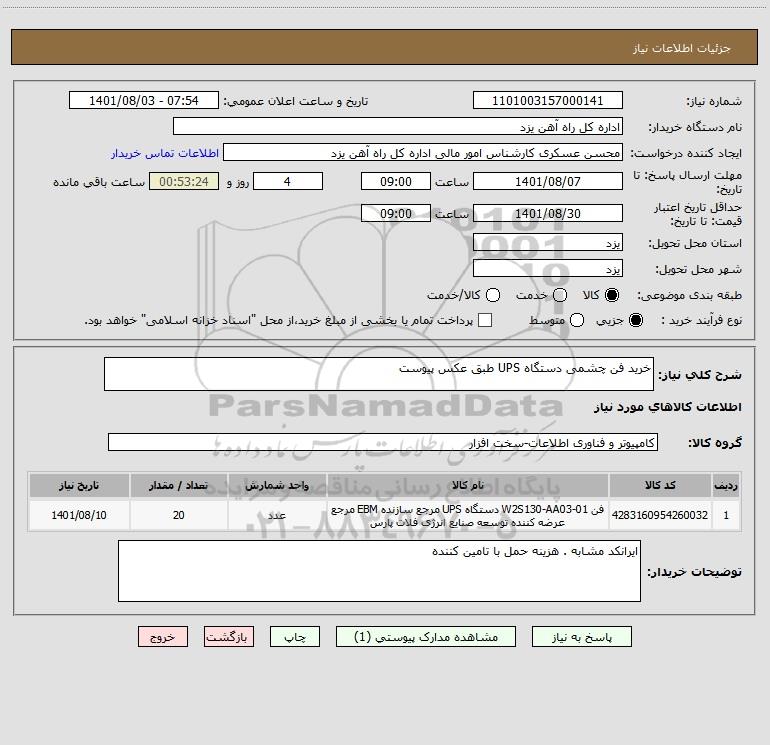Viewport: 770px width, 745px height.
Task: Click the گروه کالا field سخت افزار
Action: click(383, 442)
